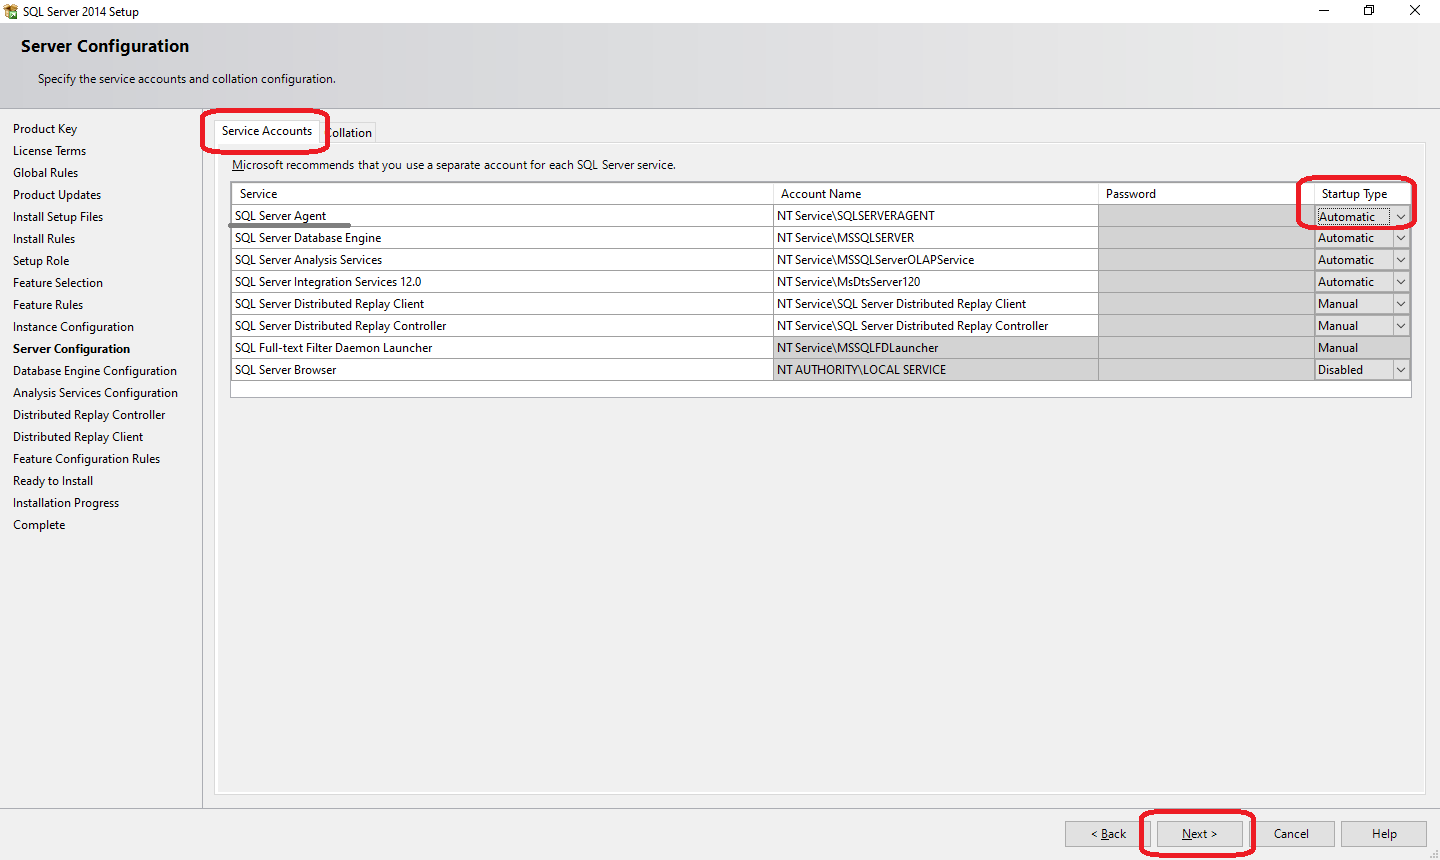
Task: Open Startup Type dropdown for Distributed Replay Client
Action: pyautogui.click(x=1401, y=304)
